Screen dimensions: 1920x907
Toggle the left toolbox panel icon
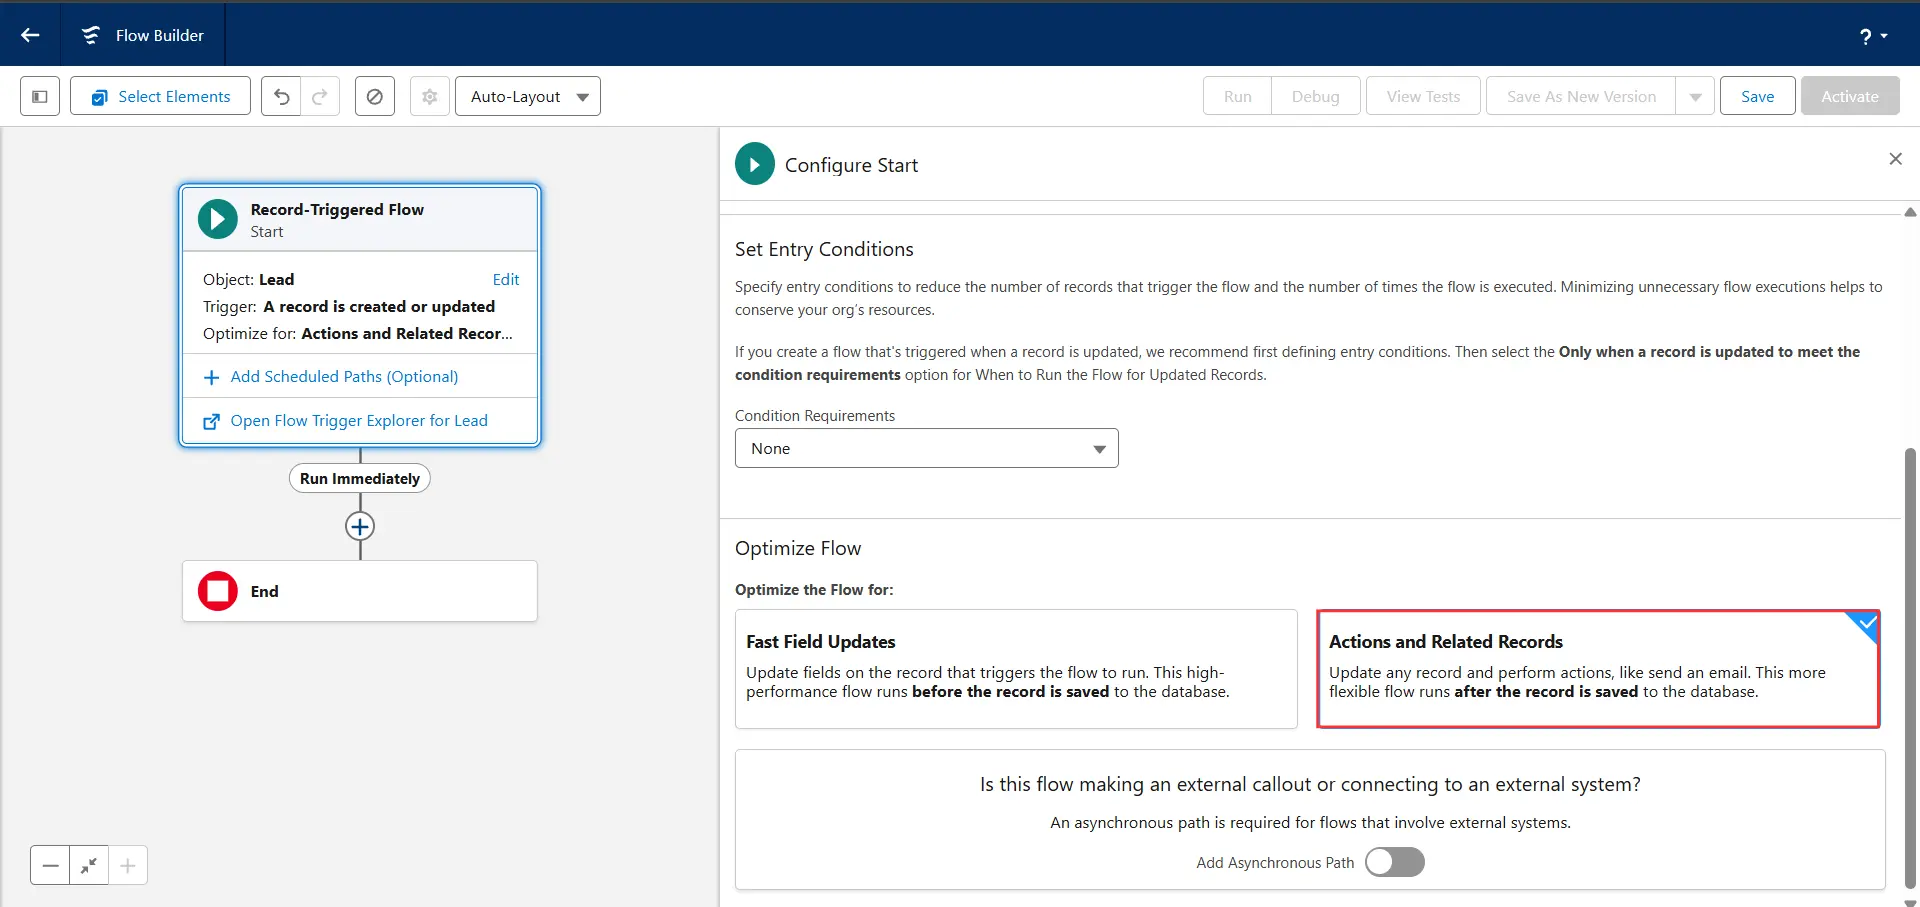coord(40,96)
